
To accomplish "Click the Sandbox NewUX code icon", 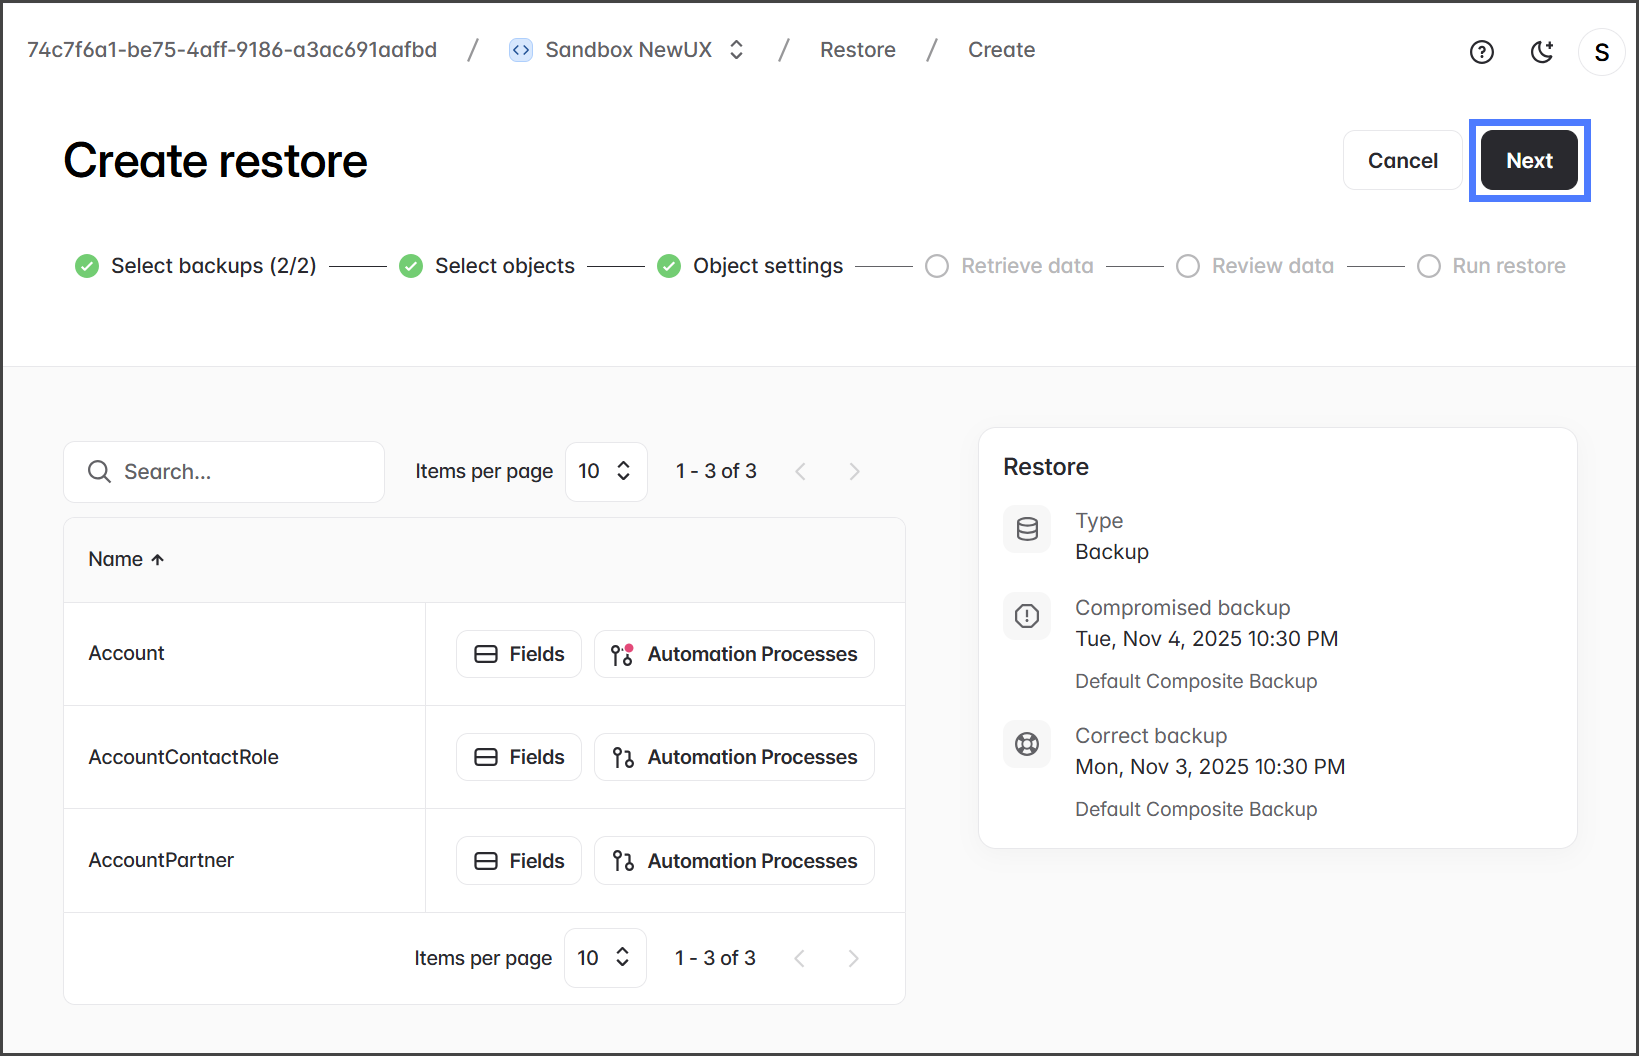I will (521, 50).
